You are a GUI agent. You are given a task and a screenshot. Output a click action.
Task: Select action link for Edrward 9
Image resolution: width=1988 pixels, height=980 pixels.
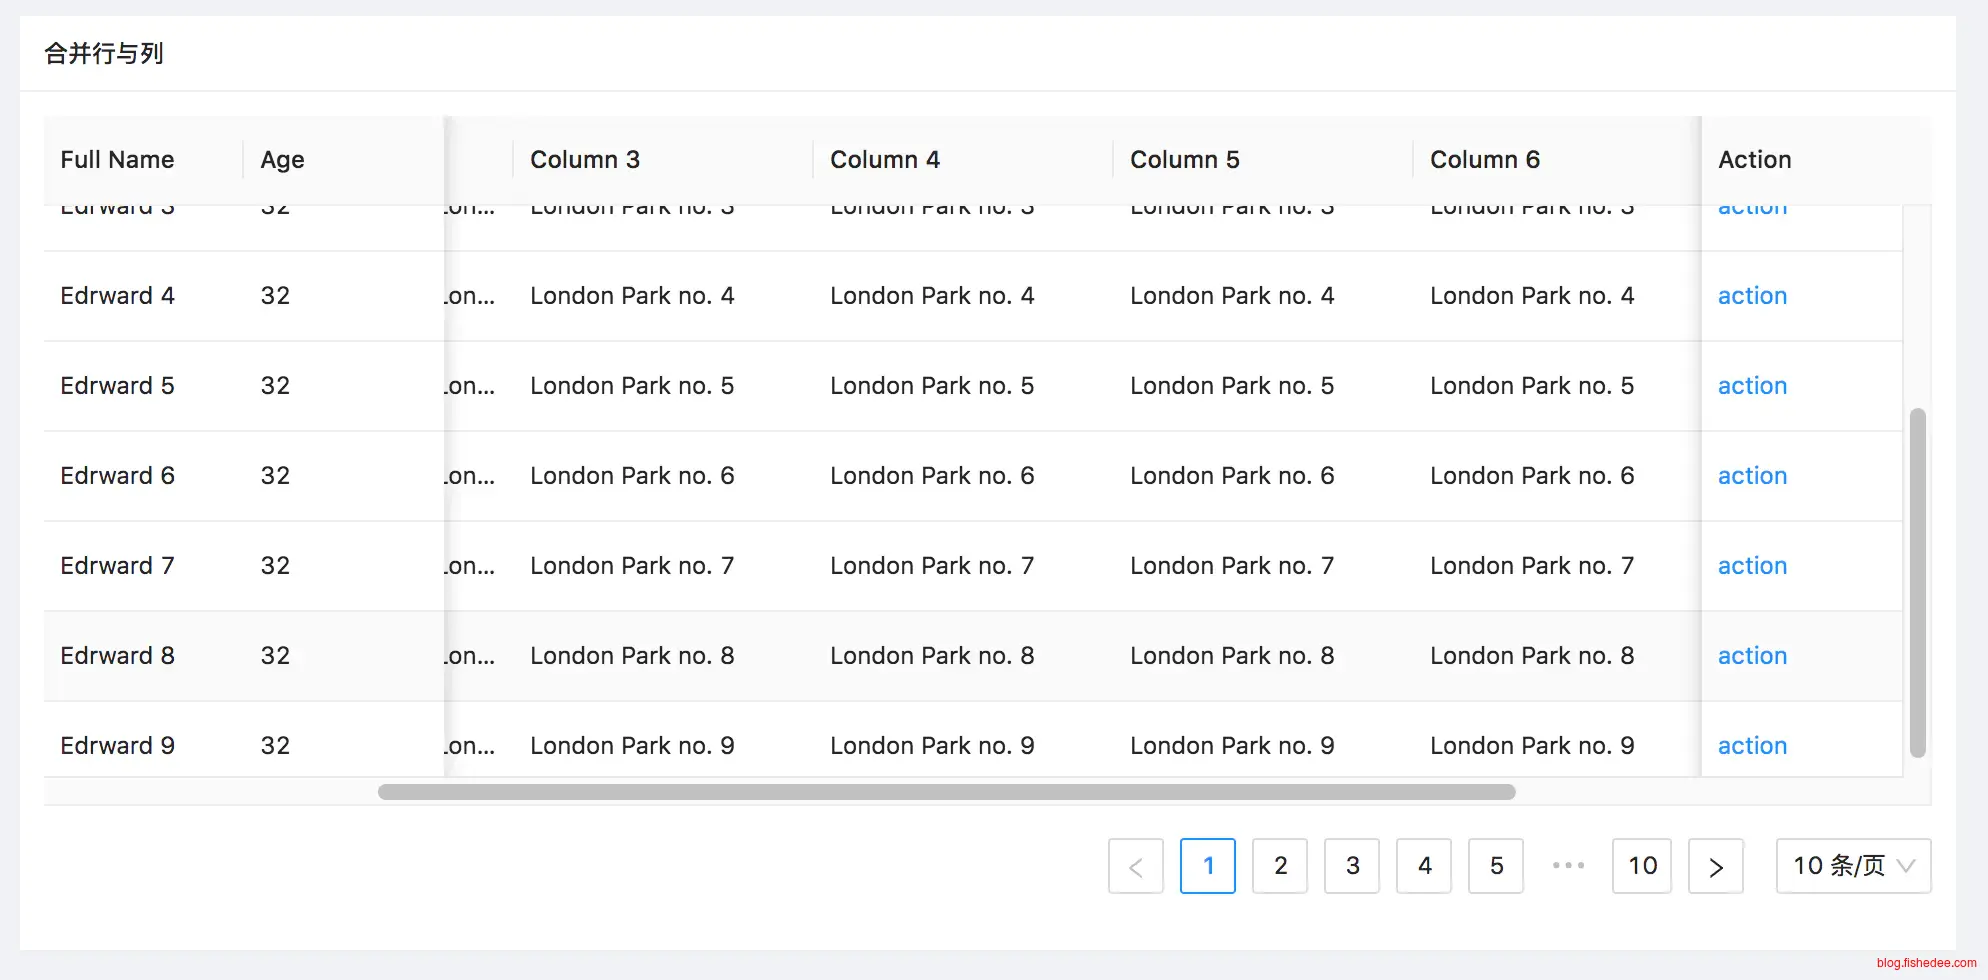click(x=1752, y=746)
